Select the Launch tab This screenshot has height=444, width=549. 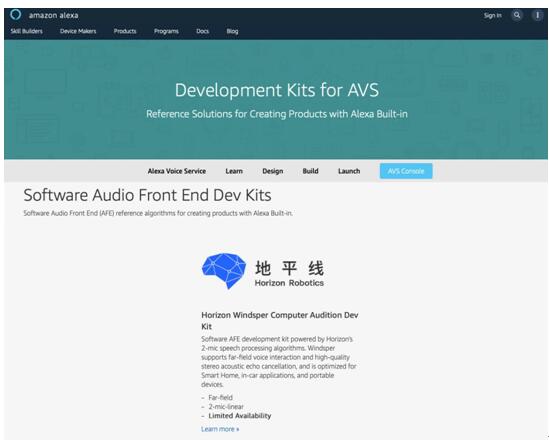[x=349, y=171]
